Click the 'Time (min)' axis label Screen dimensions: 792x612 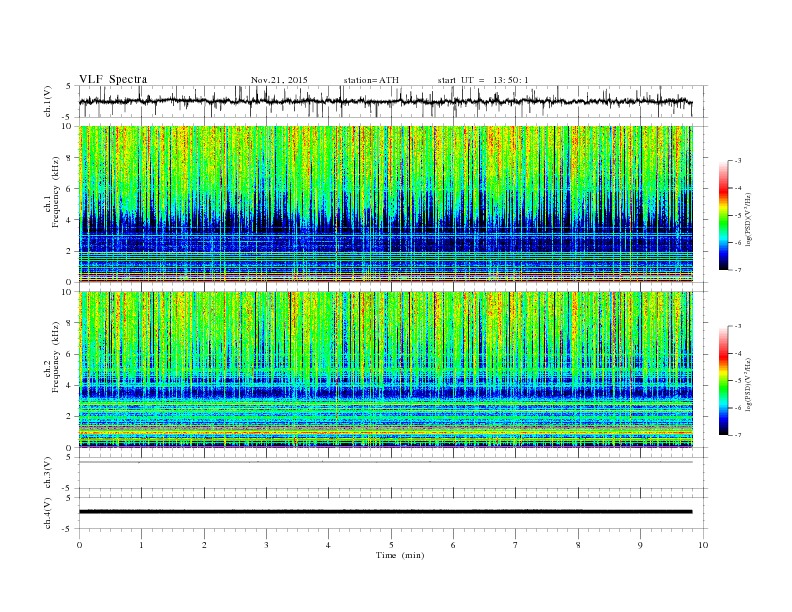pos(400,555)
